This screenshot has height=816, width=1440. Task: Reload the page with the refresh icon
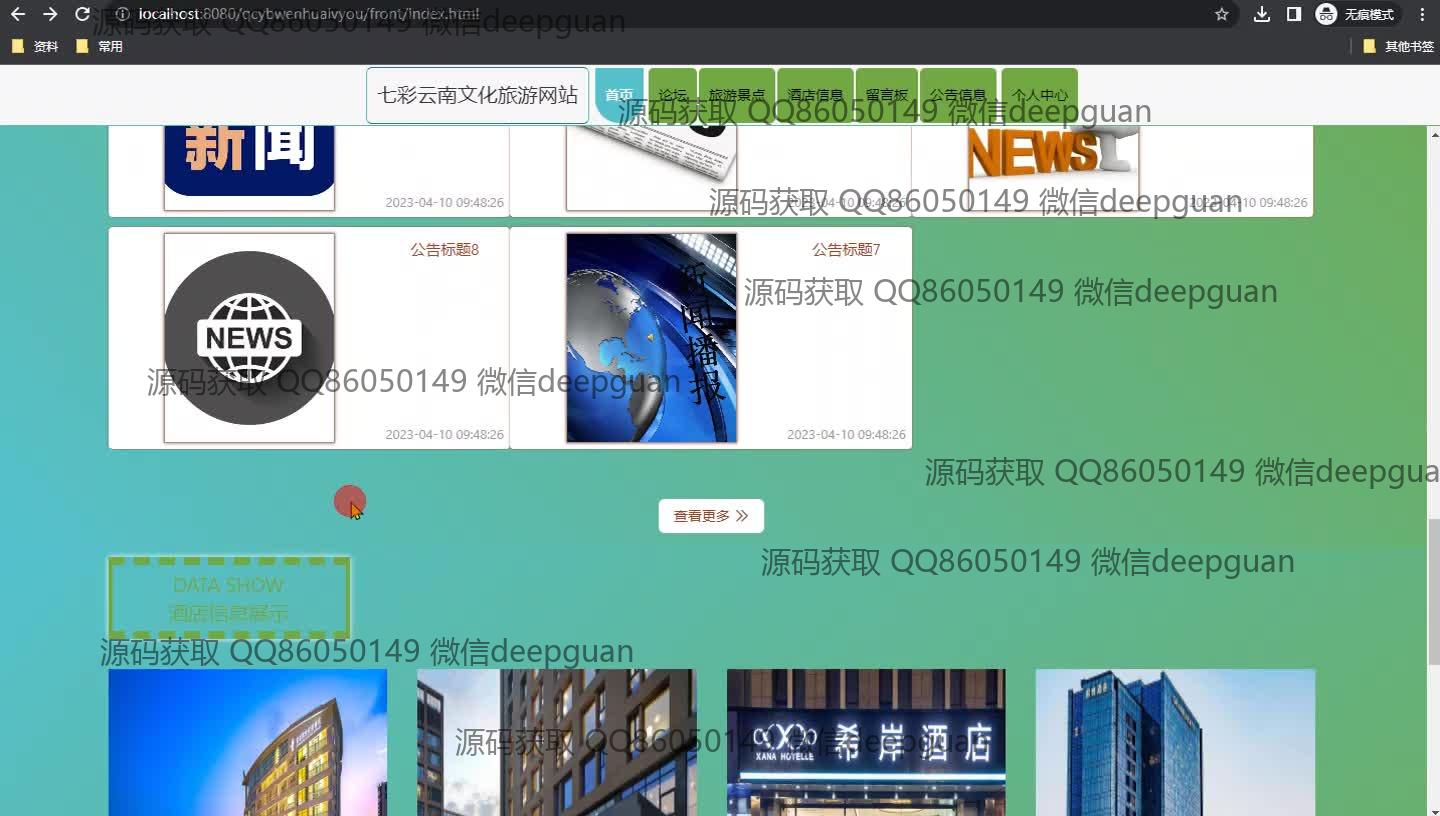pos(83,14)
